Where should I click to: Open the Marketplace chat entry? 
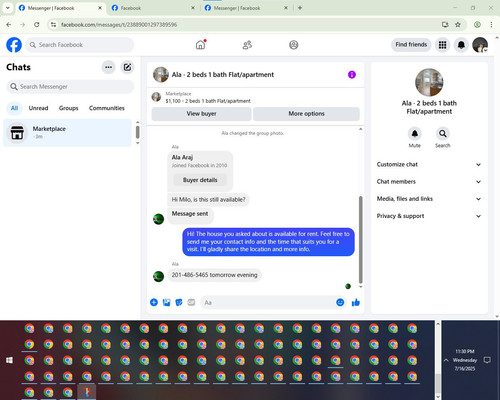68,133
